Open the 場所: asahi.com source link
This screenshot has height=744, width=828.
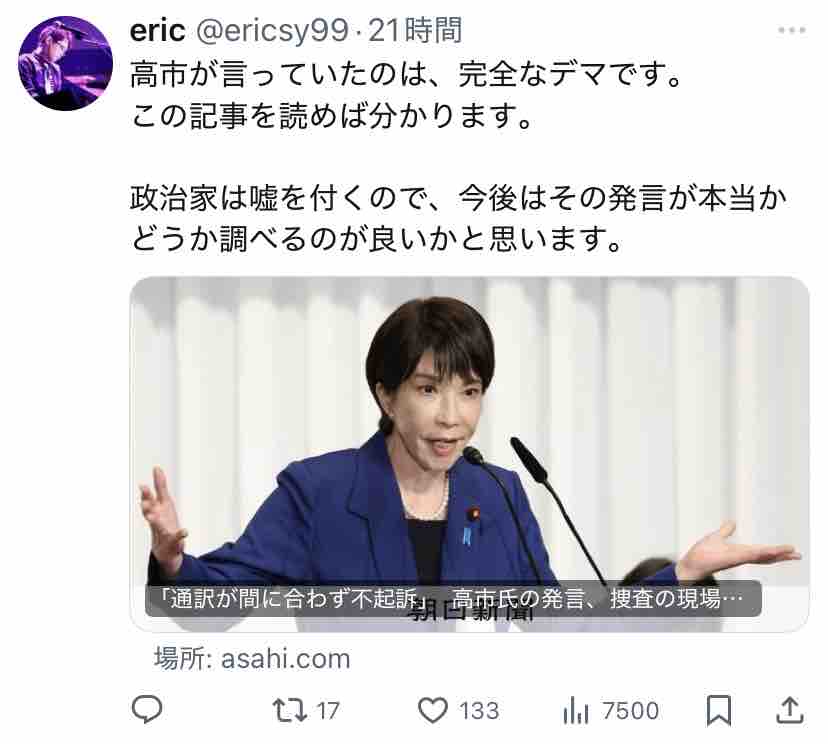252,658
